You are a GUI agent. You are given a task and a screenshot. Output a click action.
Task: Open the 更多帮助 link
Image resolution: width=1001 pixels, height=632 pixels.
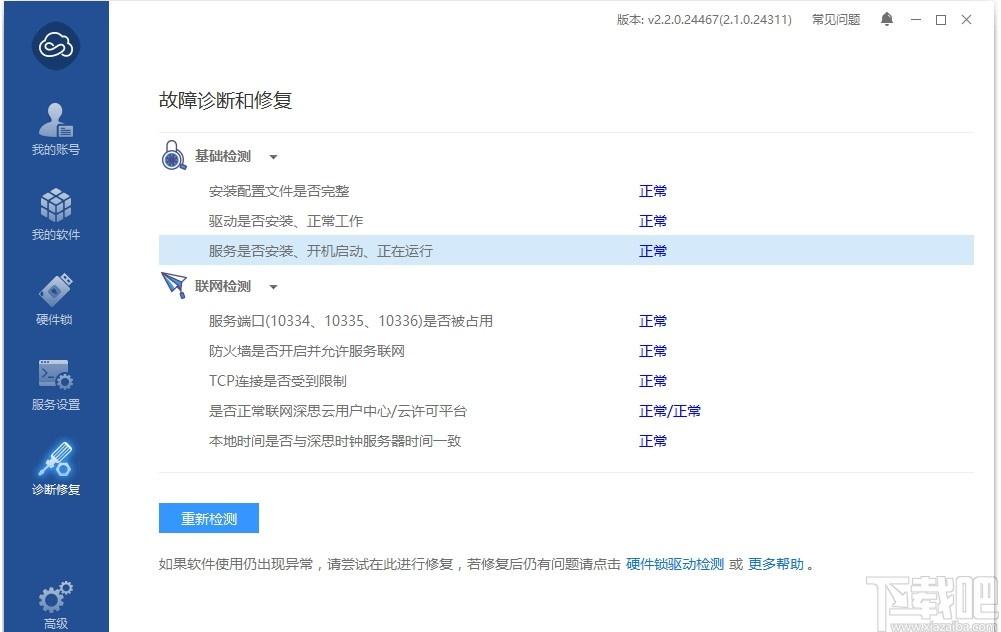click(776, 564)
